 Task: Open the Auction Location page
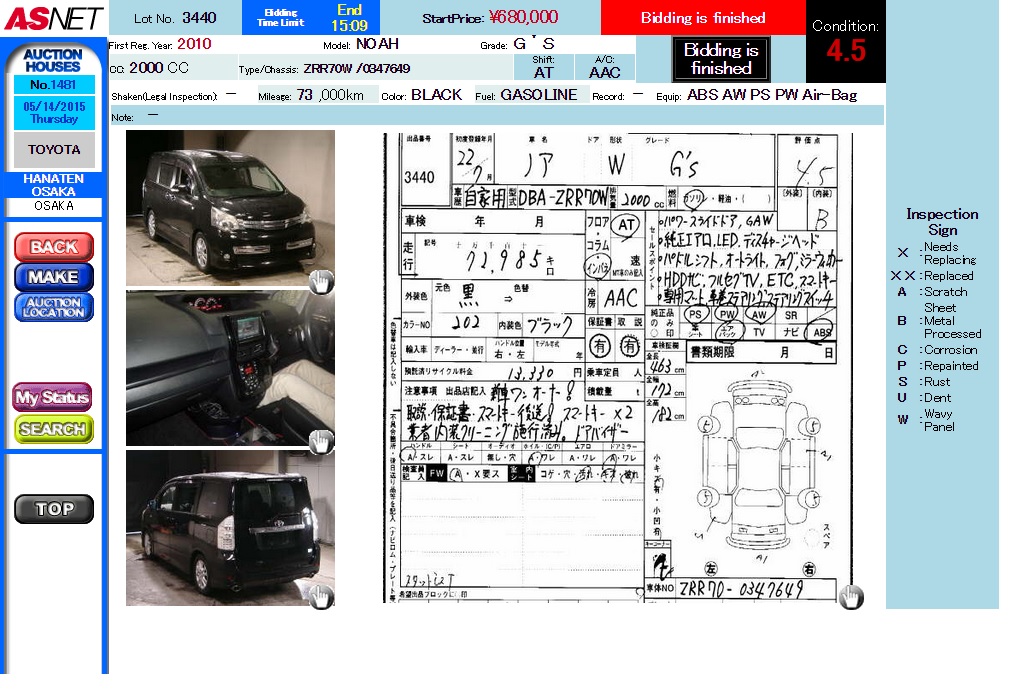tap(54, 307)
